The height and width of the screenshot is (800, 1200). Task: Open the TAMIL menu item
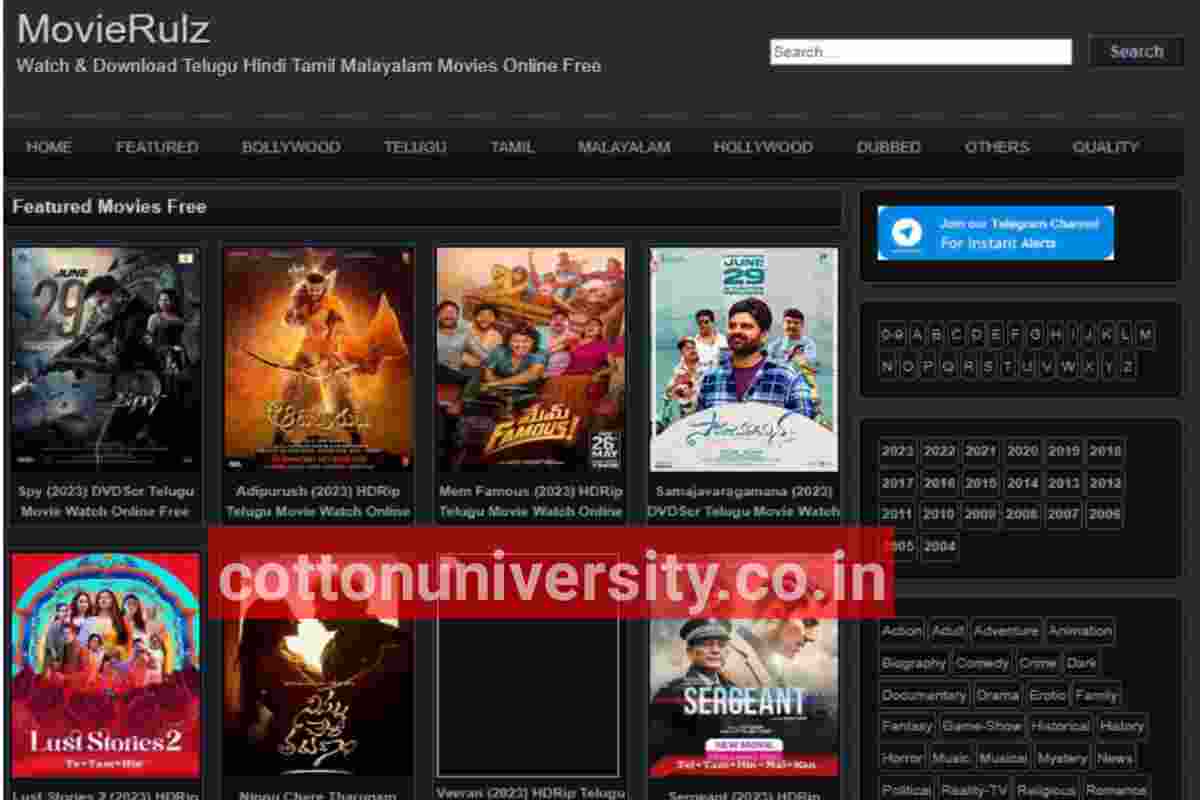512,147
